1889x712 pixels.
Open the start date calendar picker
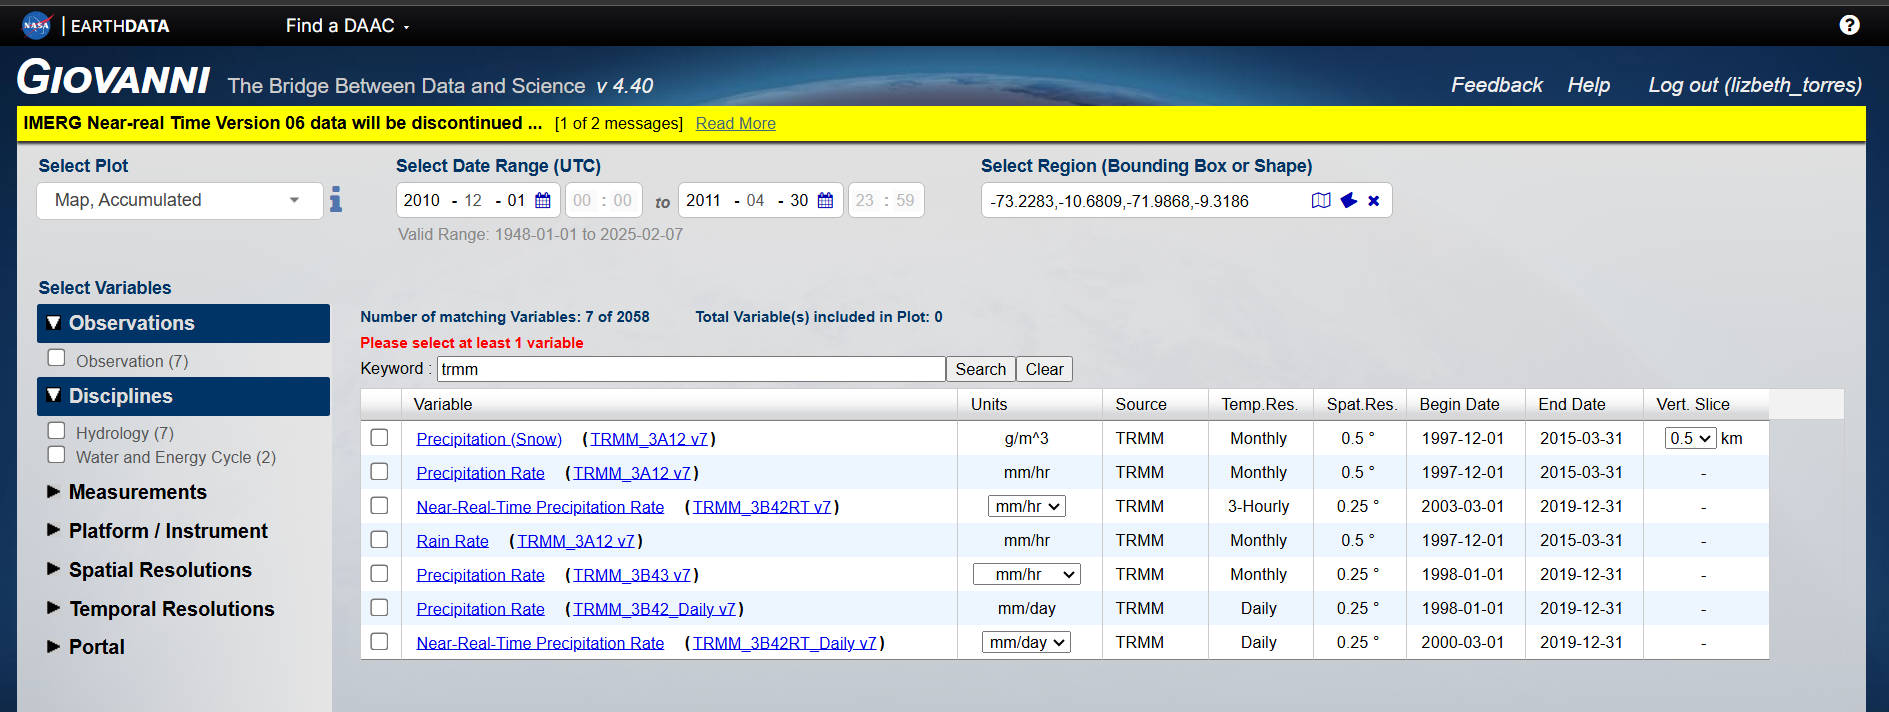tap(543, 200)
